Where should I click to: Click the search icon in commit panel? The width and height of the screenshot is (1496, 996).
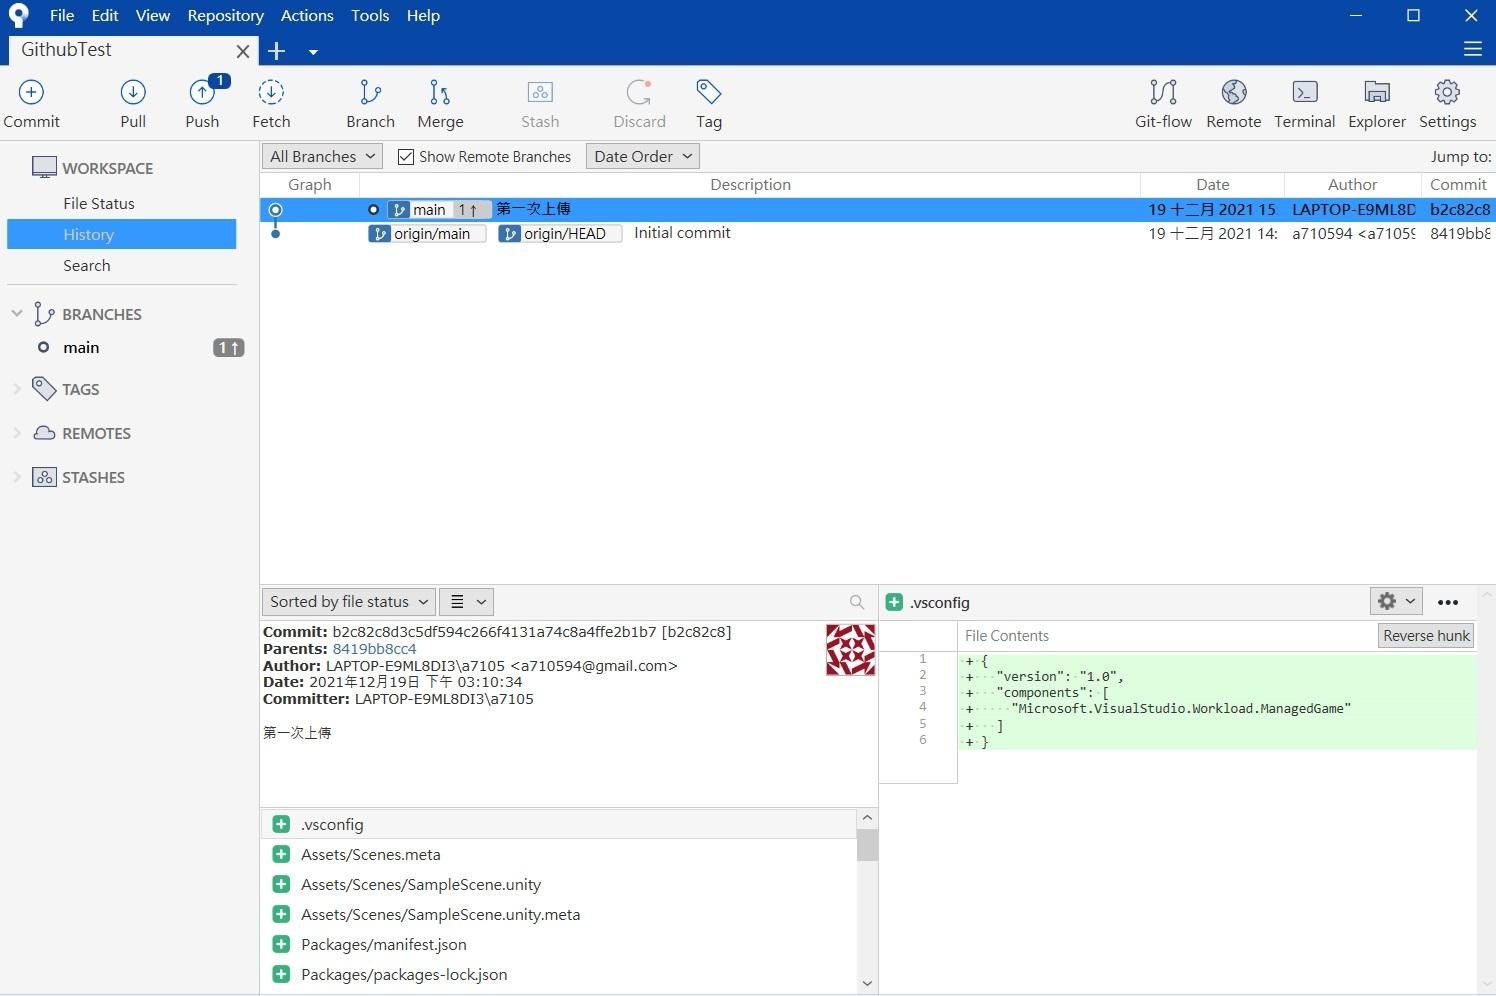tap(857, 602)
